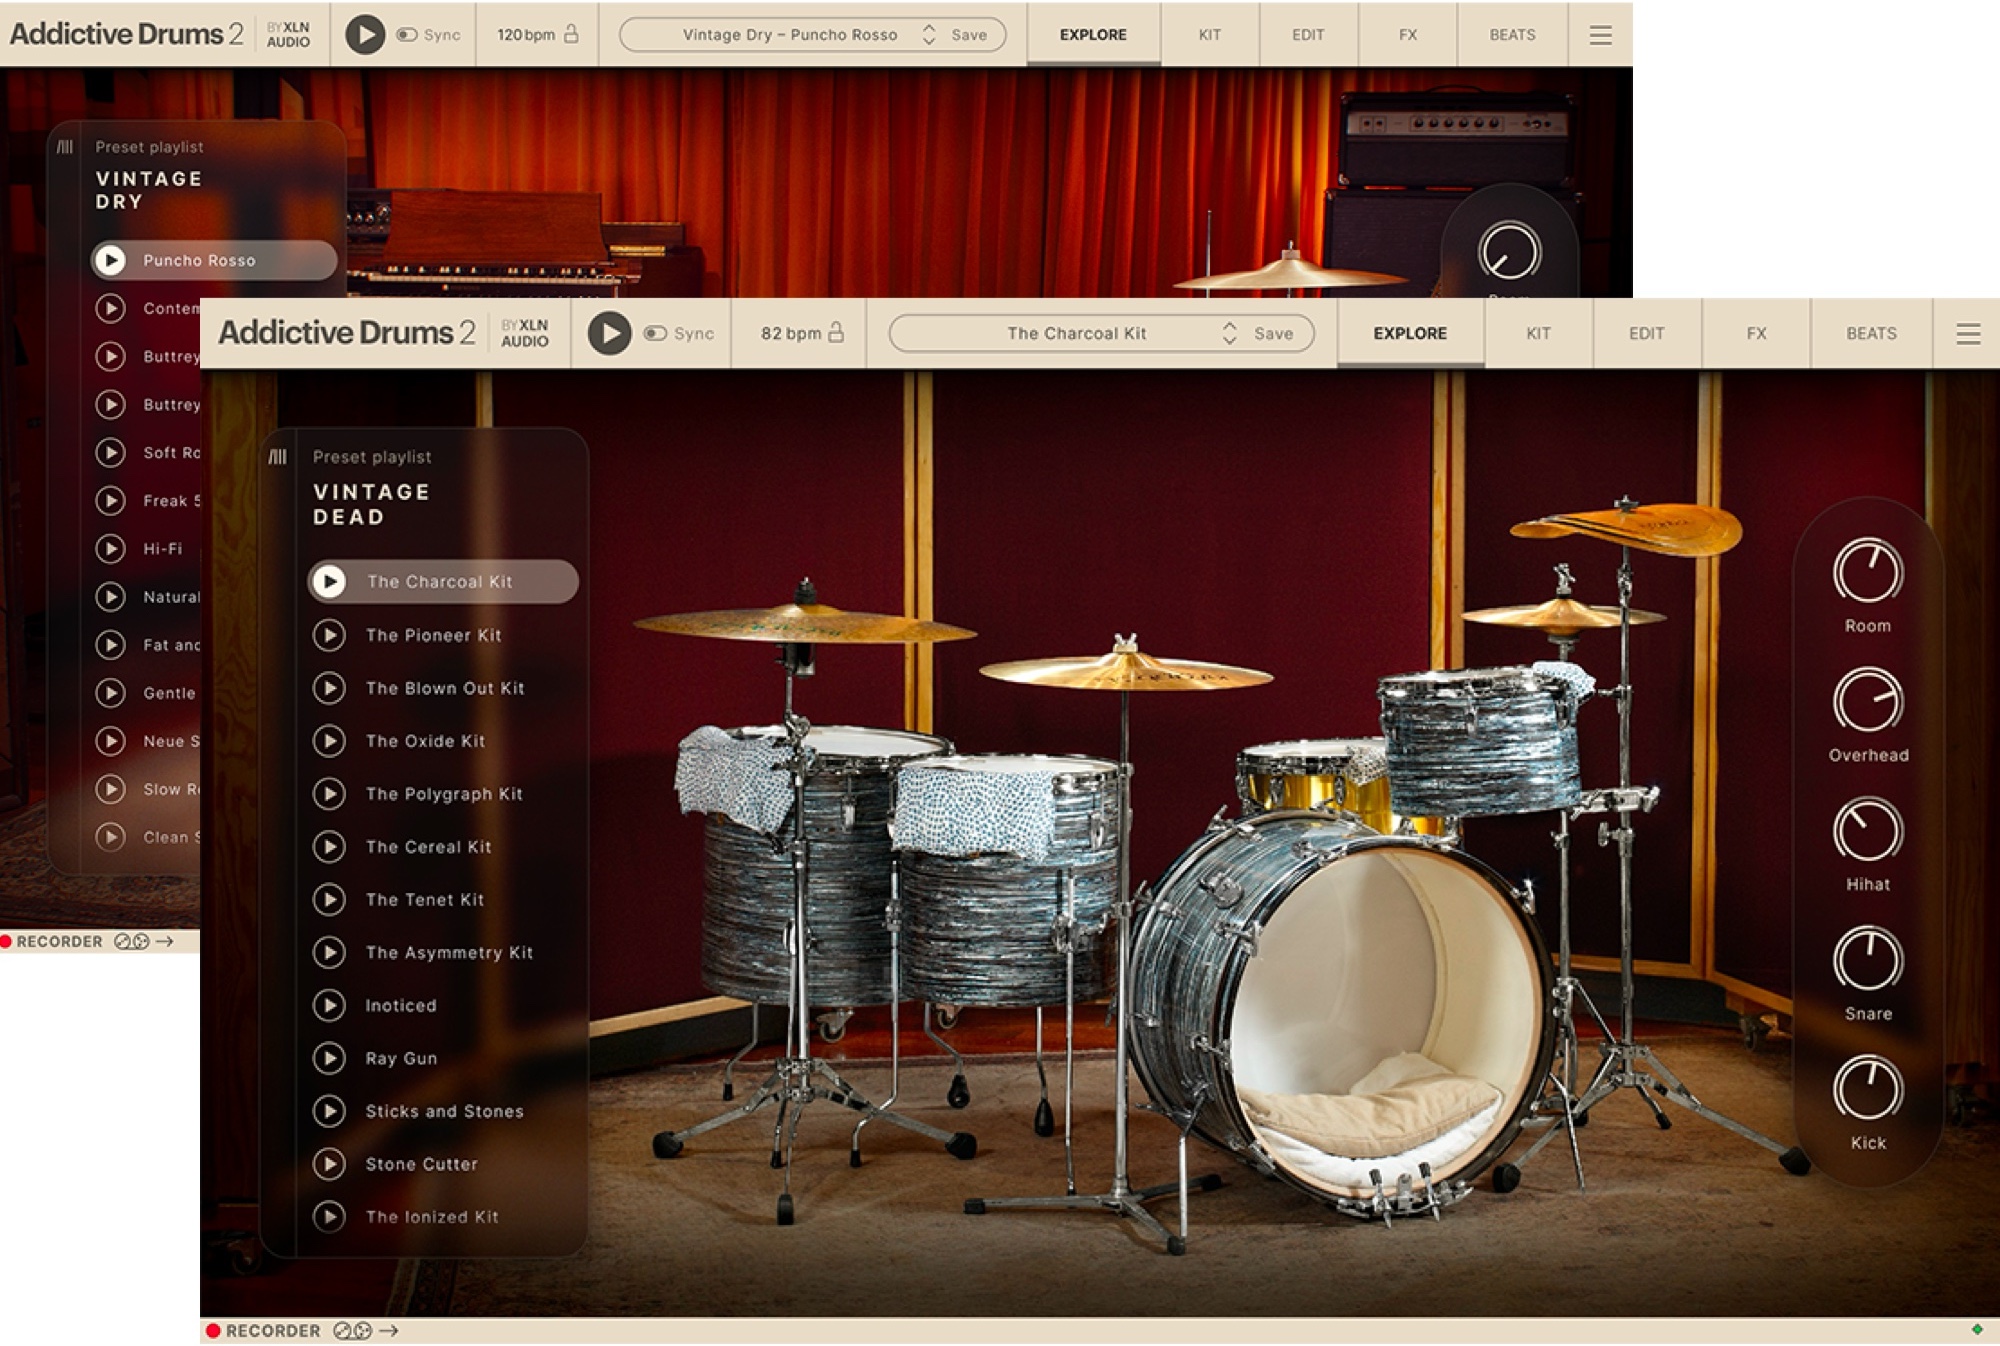
Task: Toggle the Sync switch in front window
Action: 655,333
